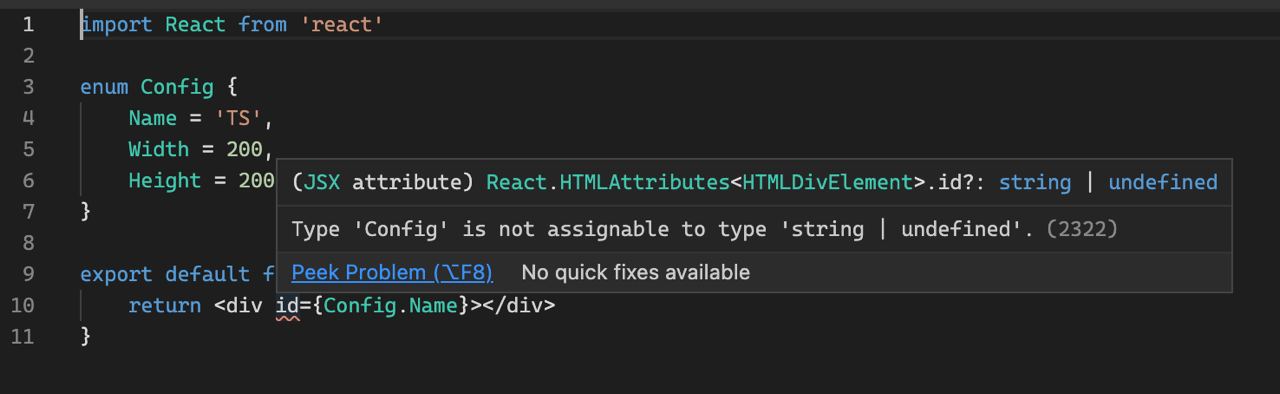Viewport: 1280px width, 394px height.
Task: Click the error code 2322 in tooltip
Action: [x=1082, y=229]
